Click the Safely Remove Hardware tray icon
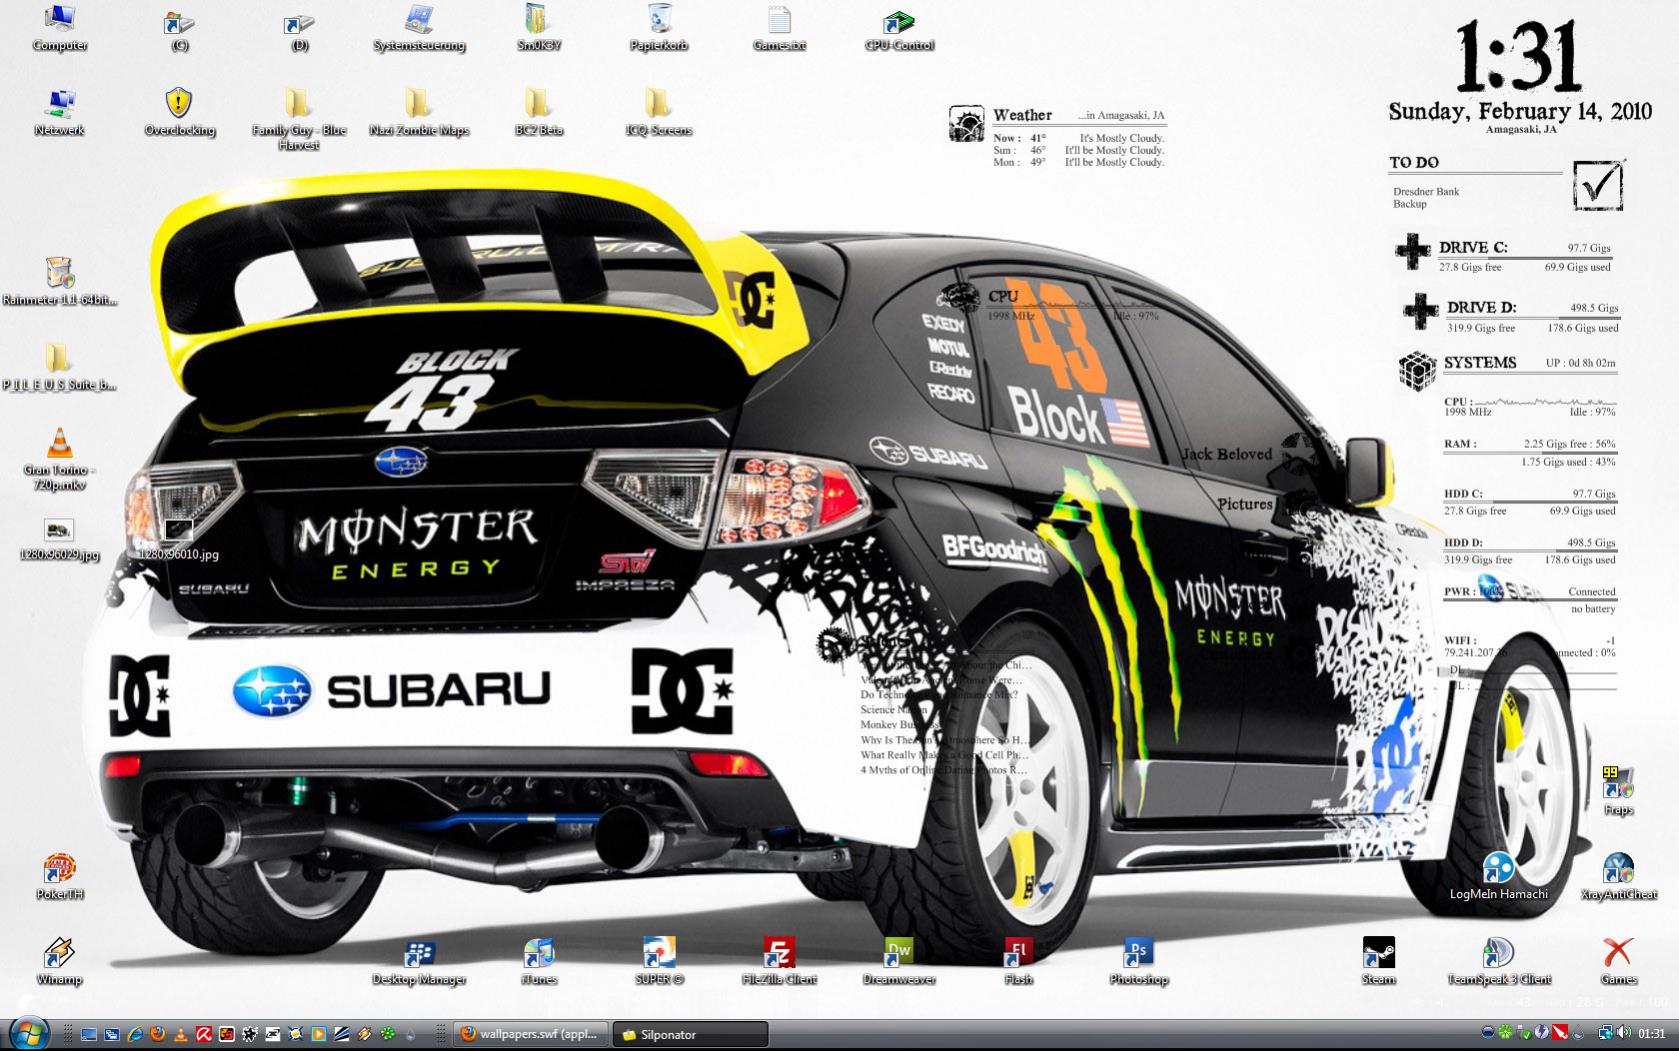Screen dimensions: 1679x1051 [x=1524, y=1033]
